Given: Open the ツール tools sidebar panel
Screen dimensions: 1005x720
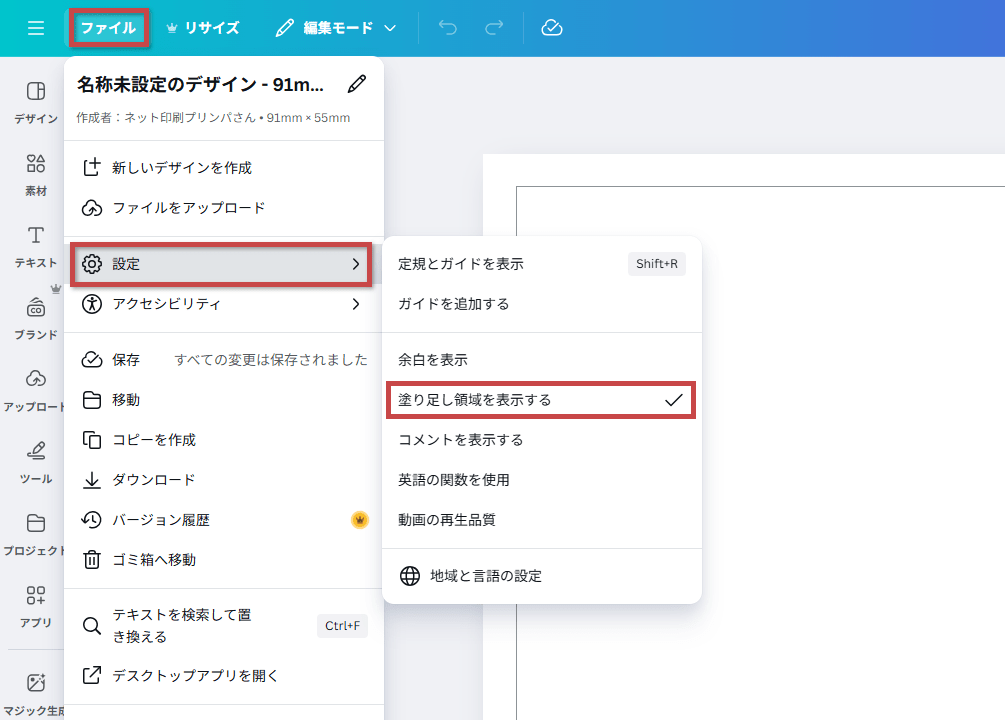Looking at the screenshot, I should pyautogui.click(x=36, y=461).
